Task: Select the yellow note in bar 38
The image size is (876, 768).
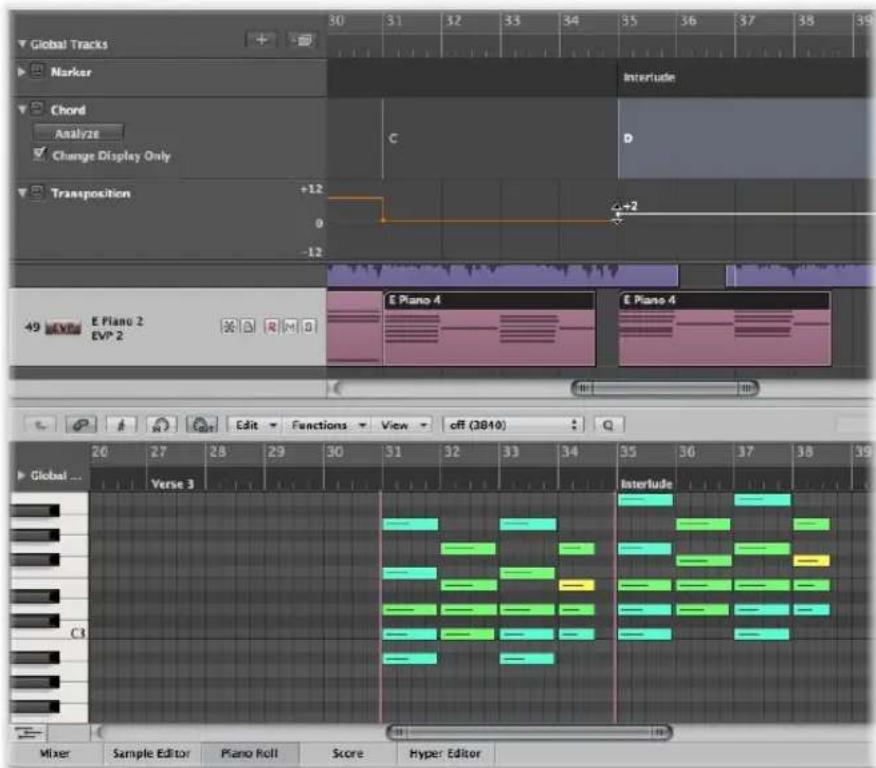Action: [811, 560]
